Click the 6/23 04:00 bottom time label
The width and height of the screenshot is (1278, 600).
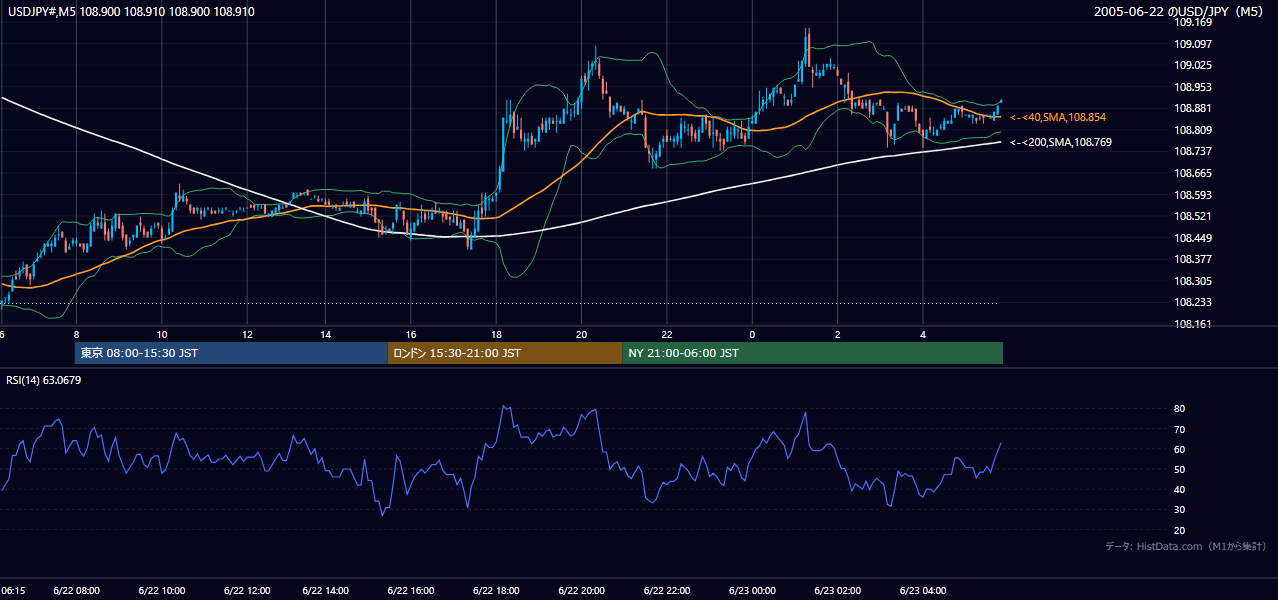tap(923, 590)
